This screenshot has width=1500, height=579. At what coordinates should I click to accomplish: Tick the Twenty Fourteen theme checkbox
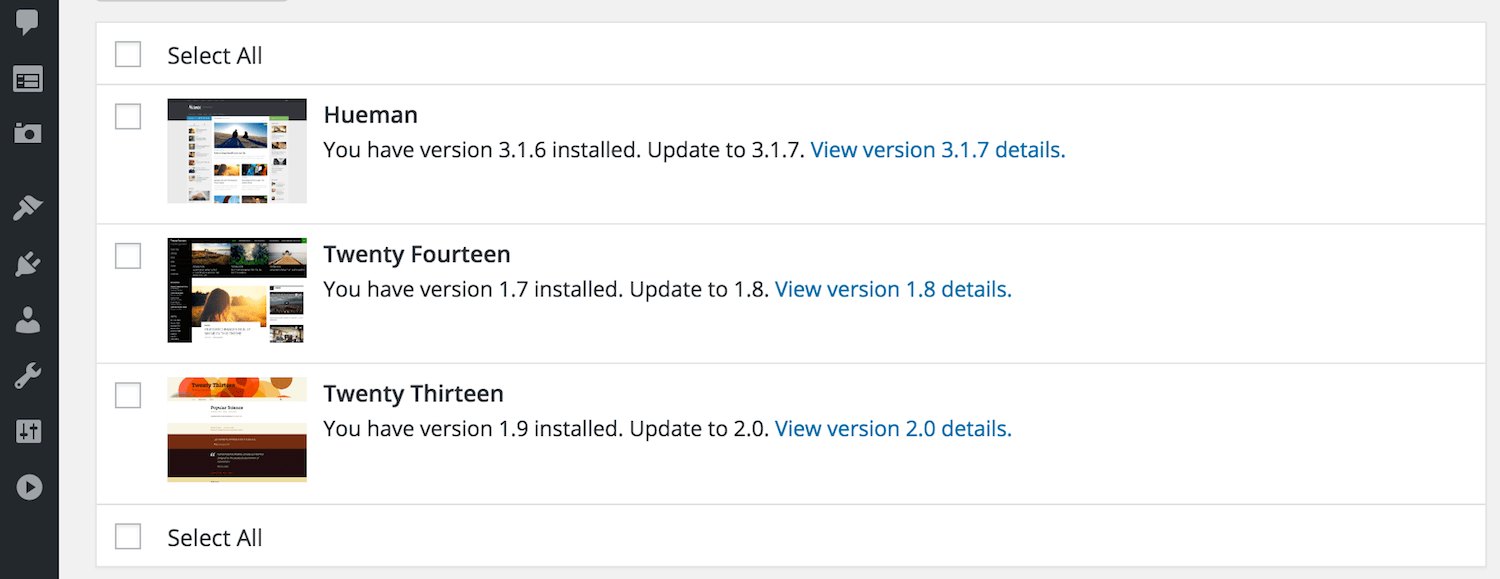(x=128, y=256)
